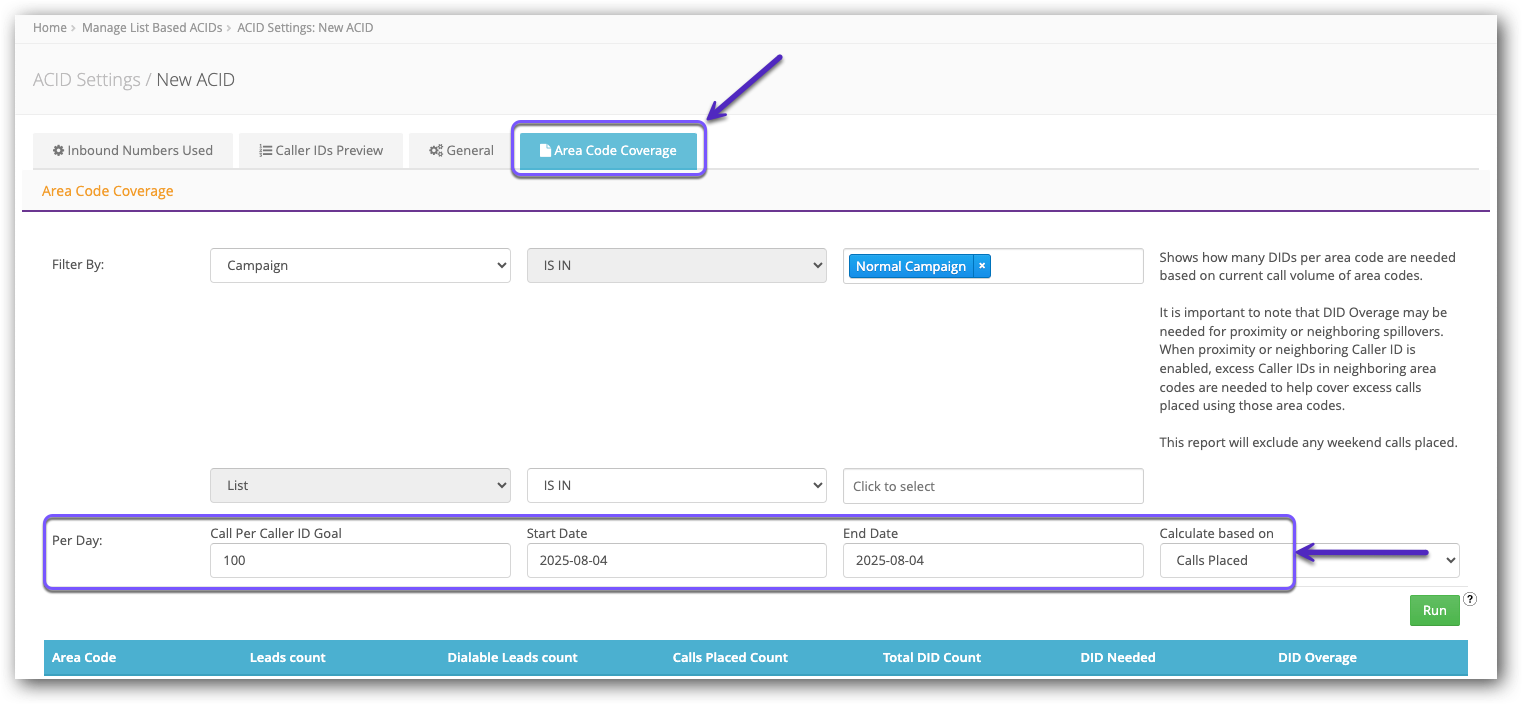Viewport: 1522px width, 704px height.
Task: Go to Home in the breadcrumb
Action: point(49,28)
